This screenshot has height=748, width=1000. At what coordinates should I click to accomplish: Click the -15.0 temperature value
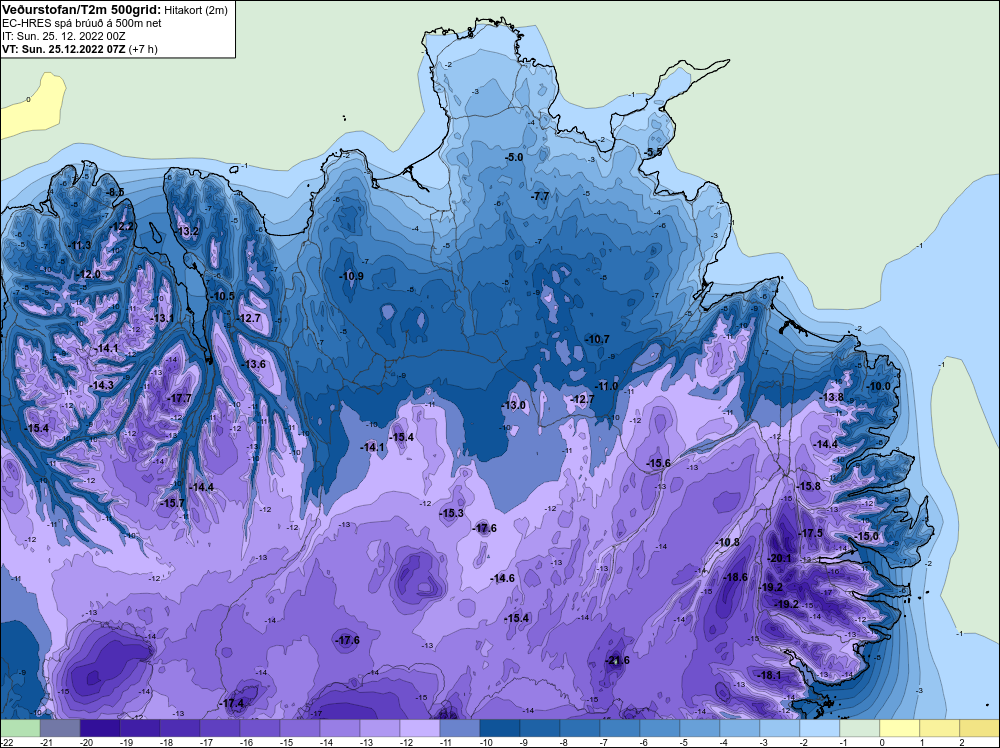tap(867, 536)
